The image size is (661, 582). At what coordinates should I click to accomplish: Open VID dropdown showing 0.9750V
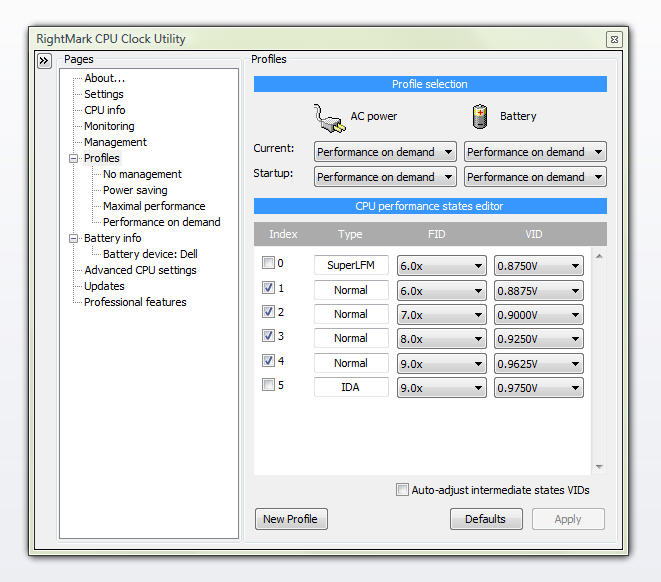539,388
